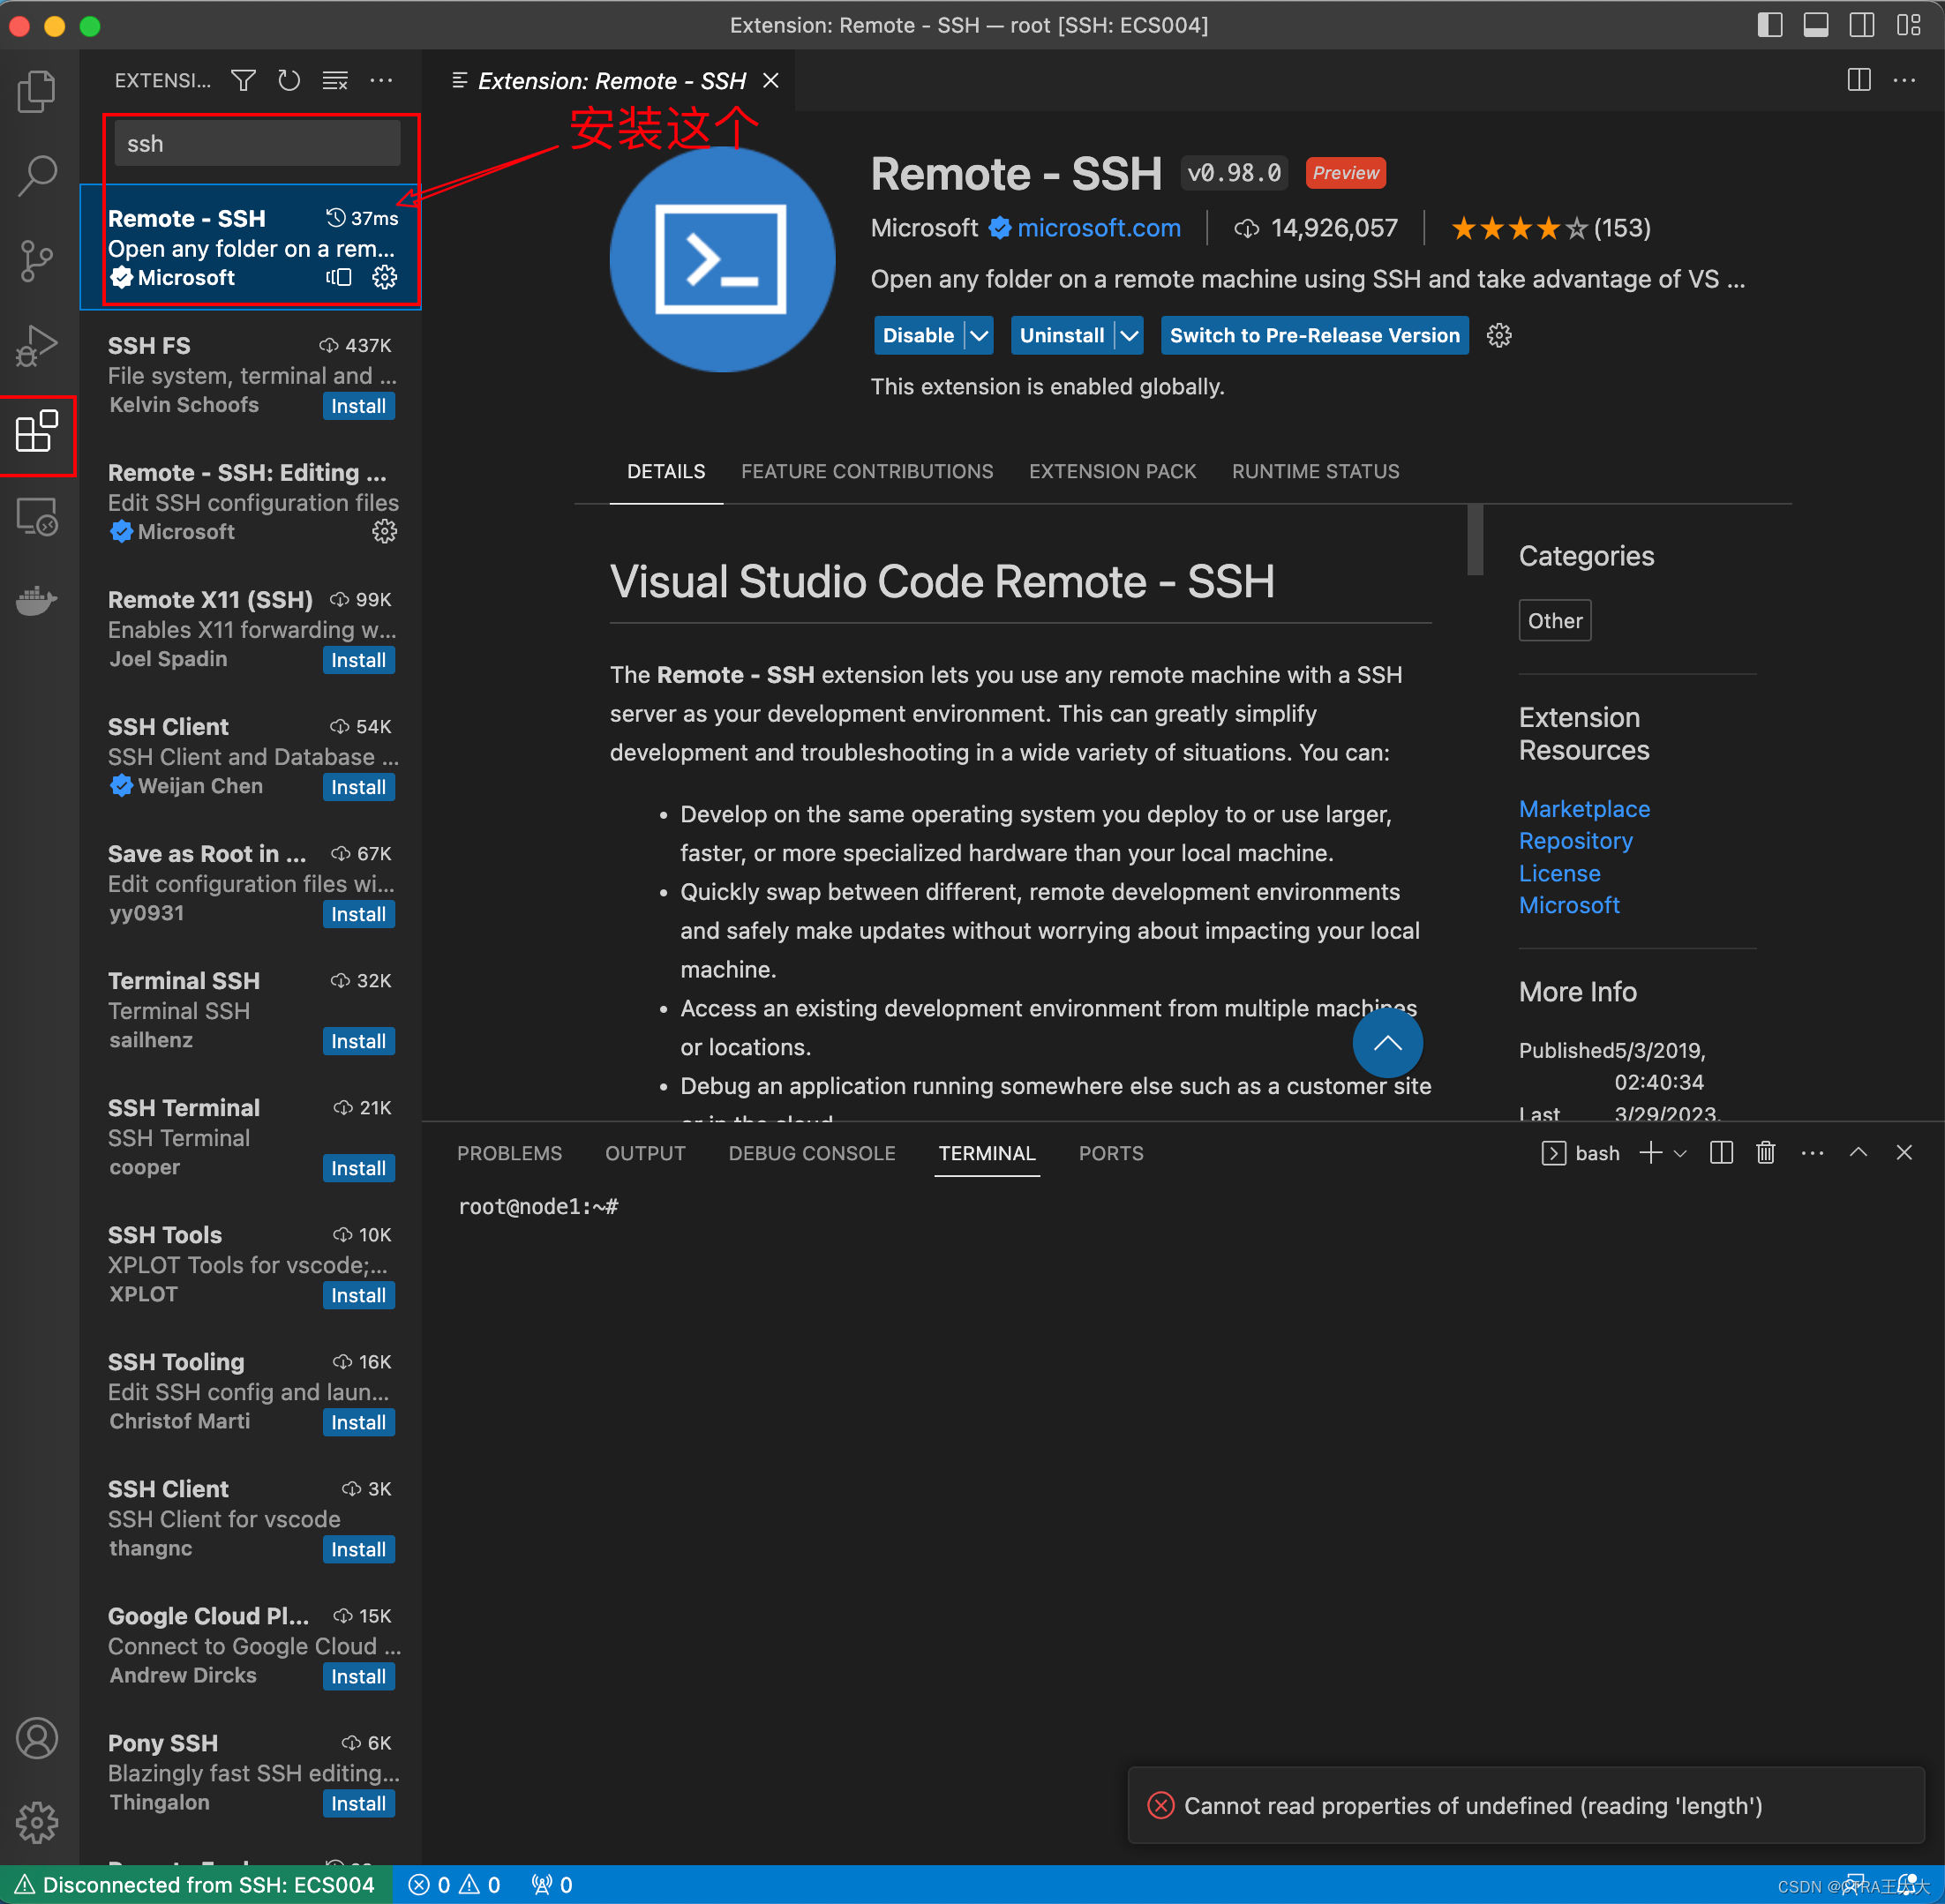Open the Search view in activity bar

tap(37, 175)
